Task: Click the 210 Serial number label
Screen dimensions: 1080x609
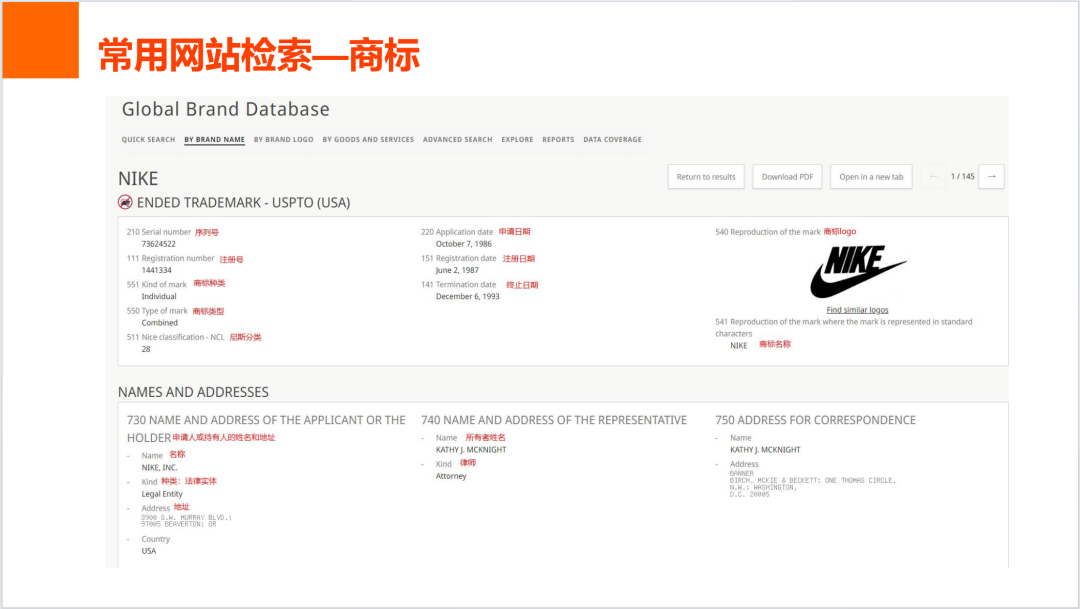Action: 158,232
